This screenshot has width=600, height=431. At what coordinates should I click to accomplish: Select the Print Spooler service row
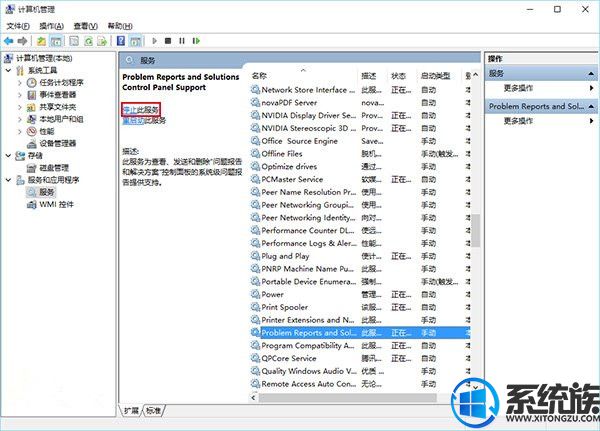pos(360,307)
